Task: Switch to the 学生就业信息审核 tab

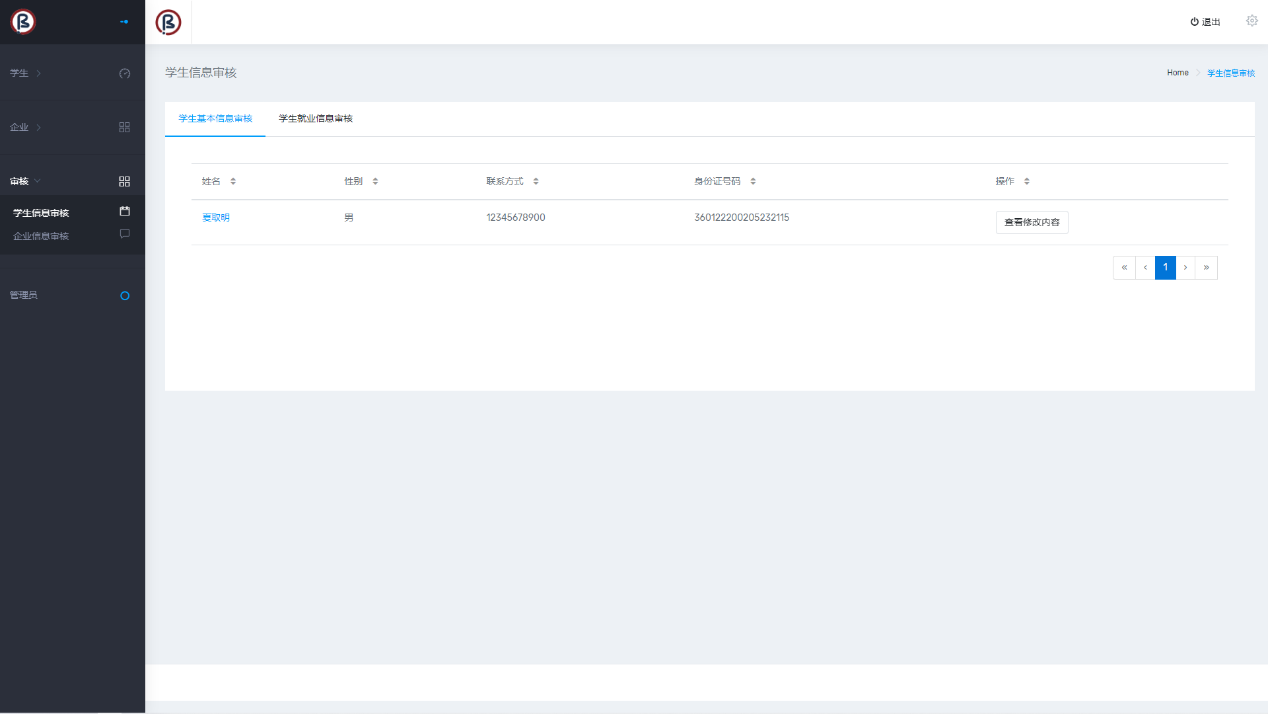Action: 315,119
